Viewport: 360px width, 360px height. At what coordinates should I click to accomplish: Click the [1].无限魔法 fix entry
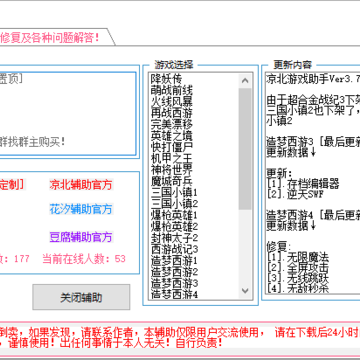tap(297, 257)
